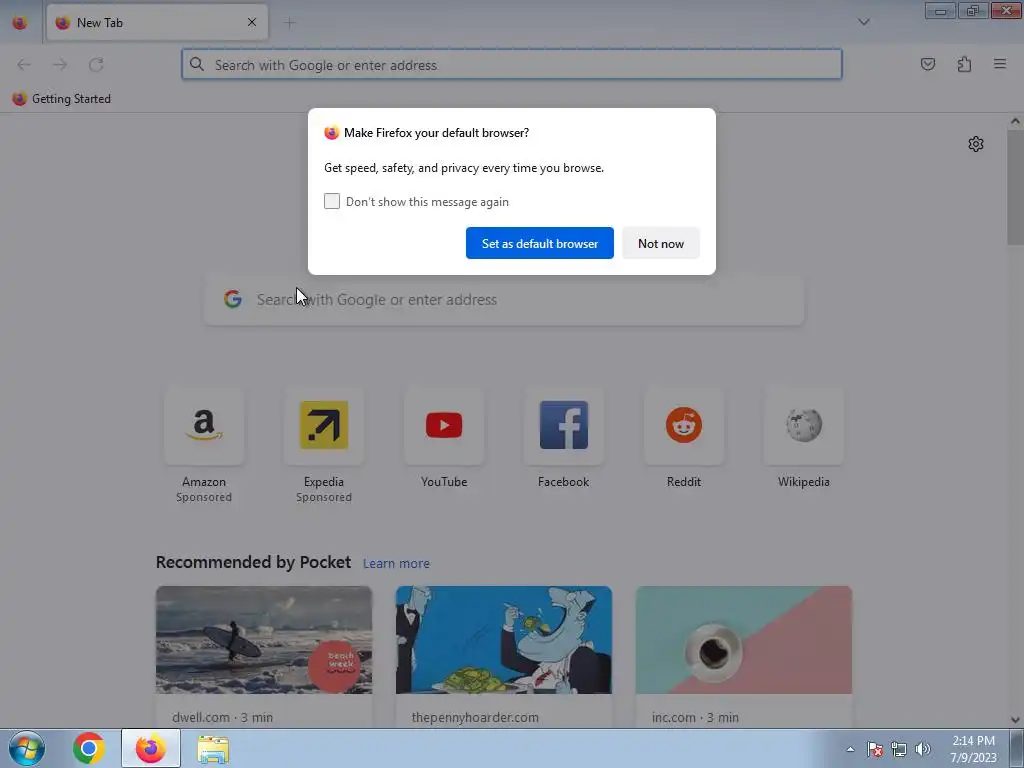1024x768 pixels.
Task: Go forward with the forward arrow
Action: 60,65
